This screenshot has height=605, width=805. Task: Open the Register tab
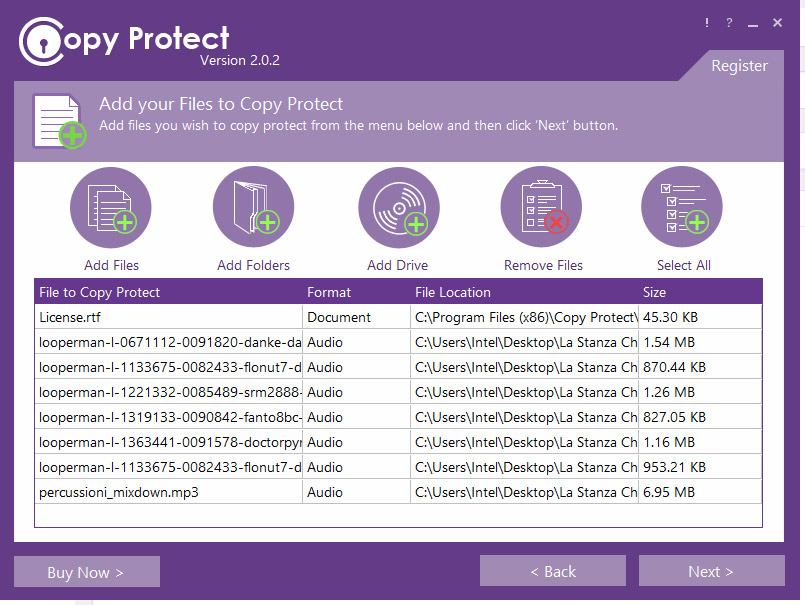click(739, 66)
